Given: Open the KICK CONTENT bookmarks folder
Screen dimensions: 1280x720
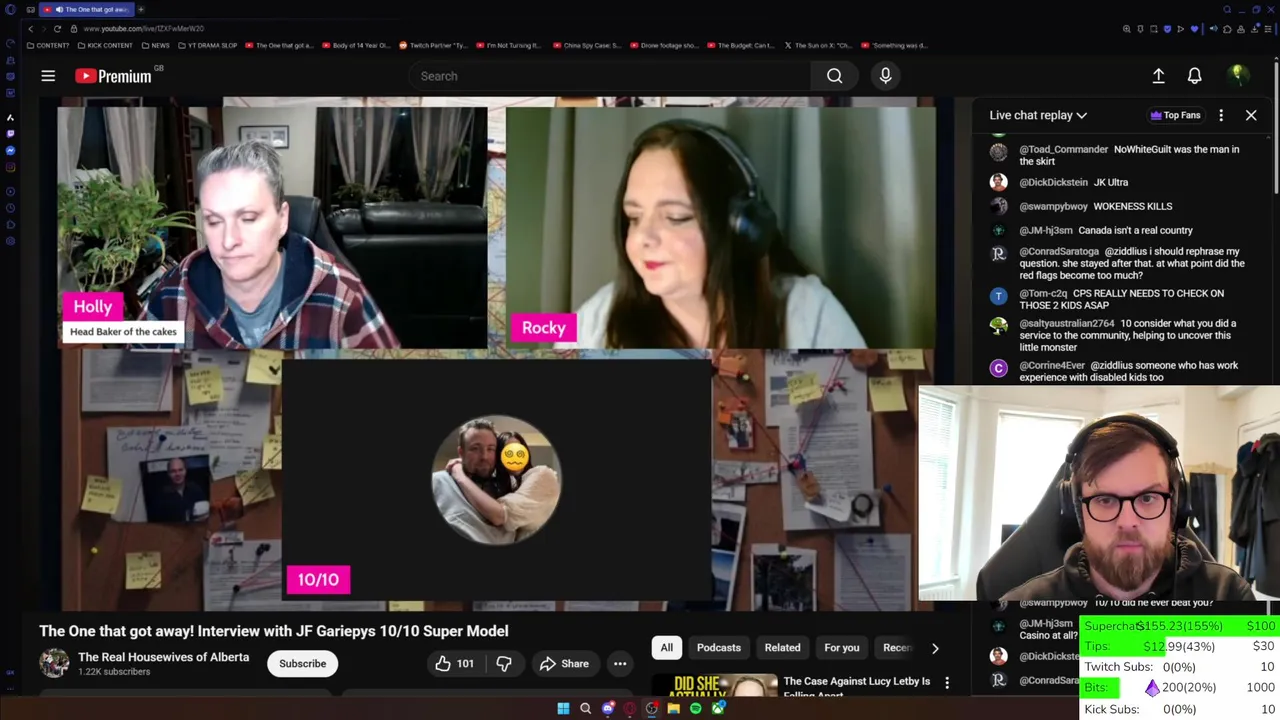Looking at the screenshot, I should pos(104,45).
